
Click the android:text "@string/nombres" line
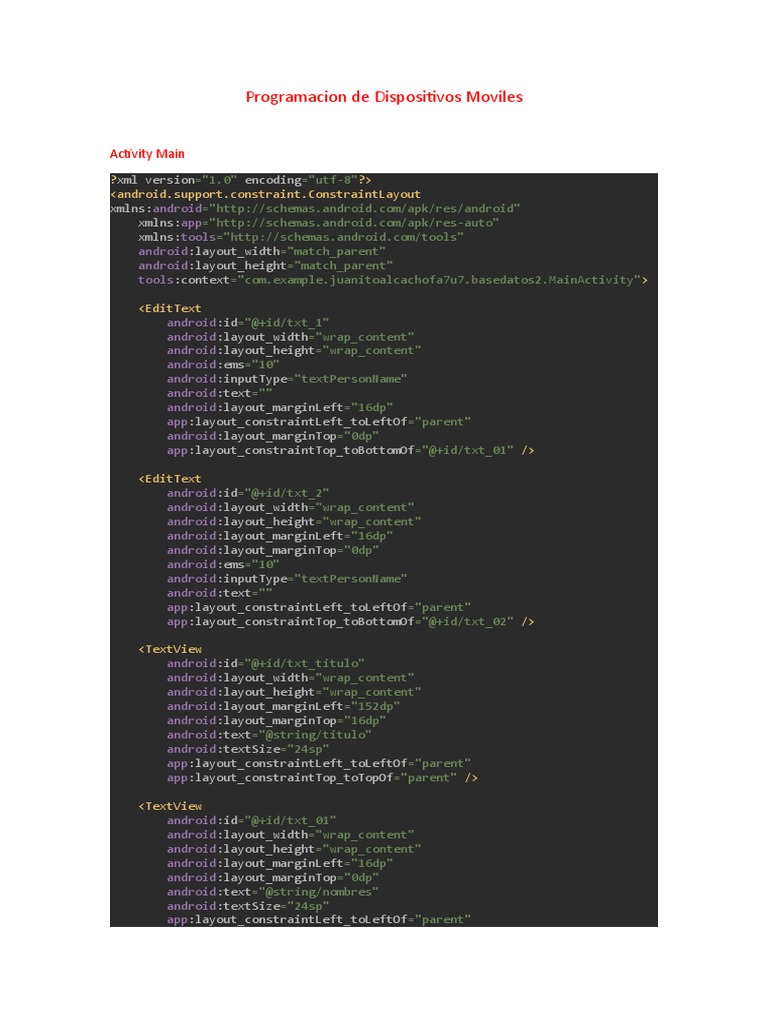(273, 891)
